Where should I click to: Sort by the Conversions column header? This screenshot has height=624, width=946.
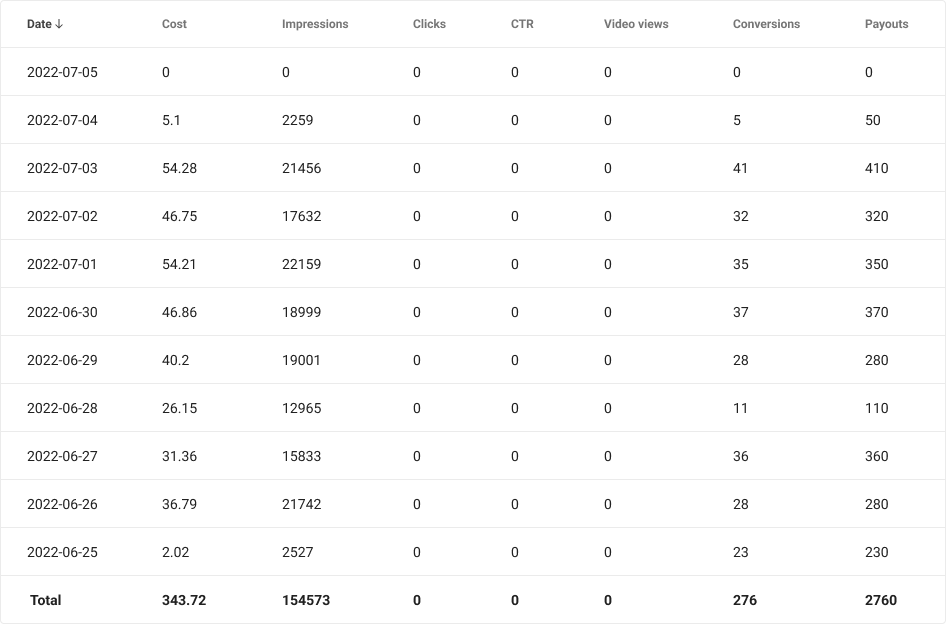[766, 24]
